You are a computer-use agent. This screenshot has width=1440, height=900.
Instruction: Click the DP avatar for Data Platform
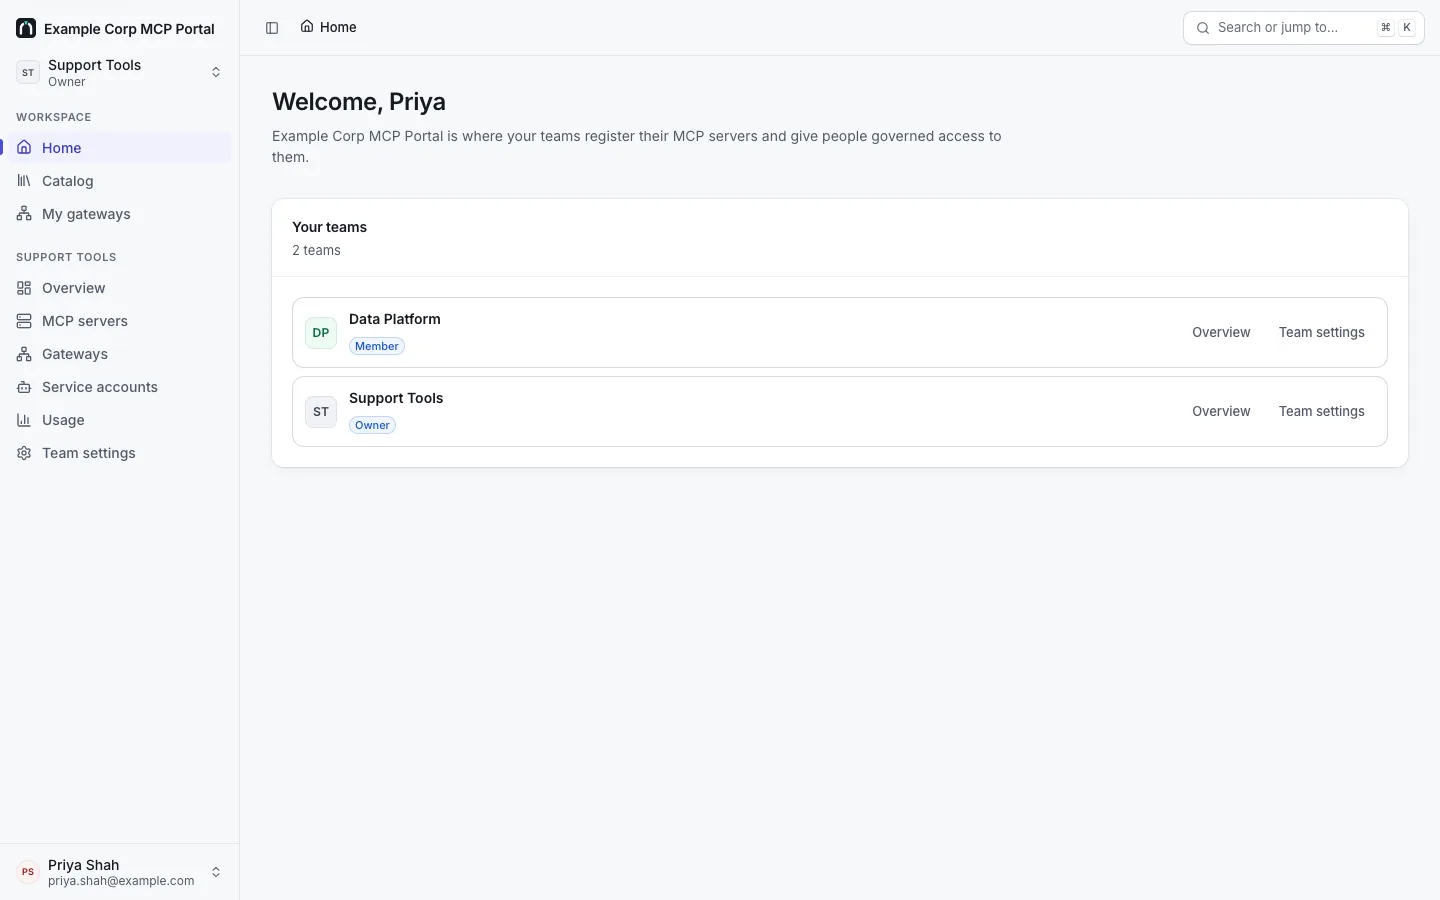(321, 332)
